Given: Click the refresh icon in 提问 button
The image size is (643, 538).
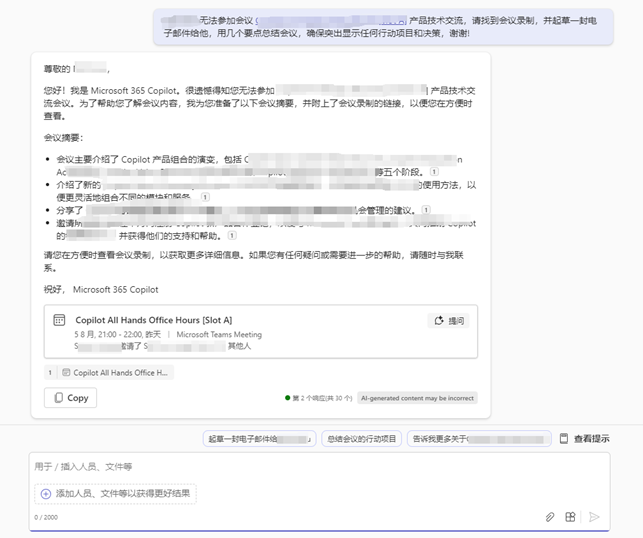Looking at the screenshot, I should 439,321.
